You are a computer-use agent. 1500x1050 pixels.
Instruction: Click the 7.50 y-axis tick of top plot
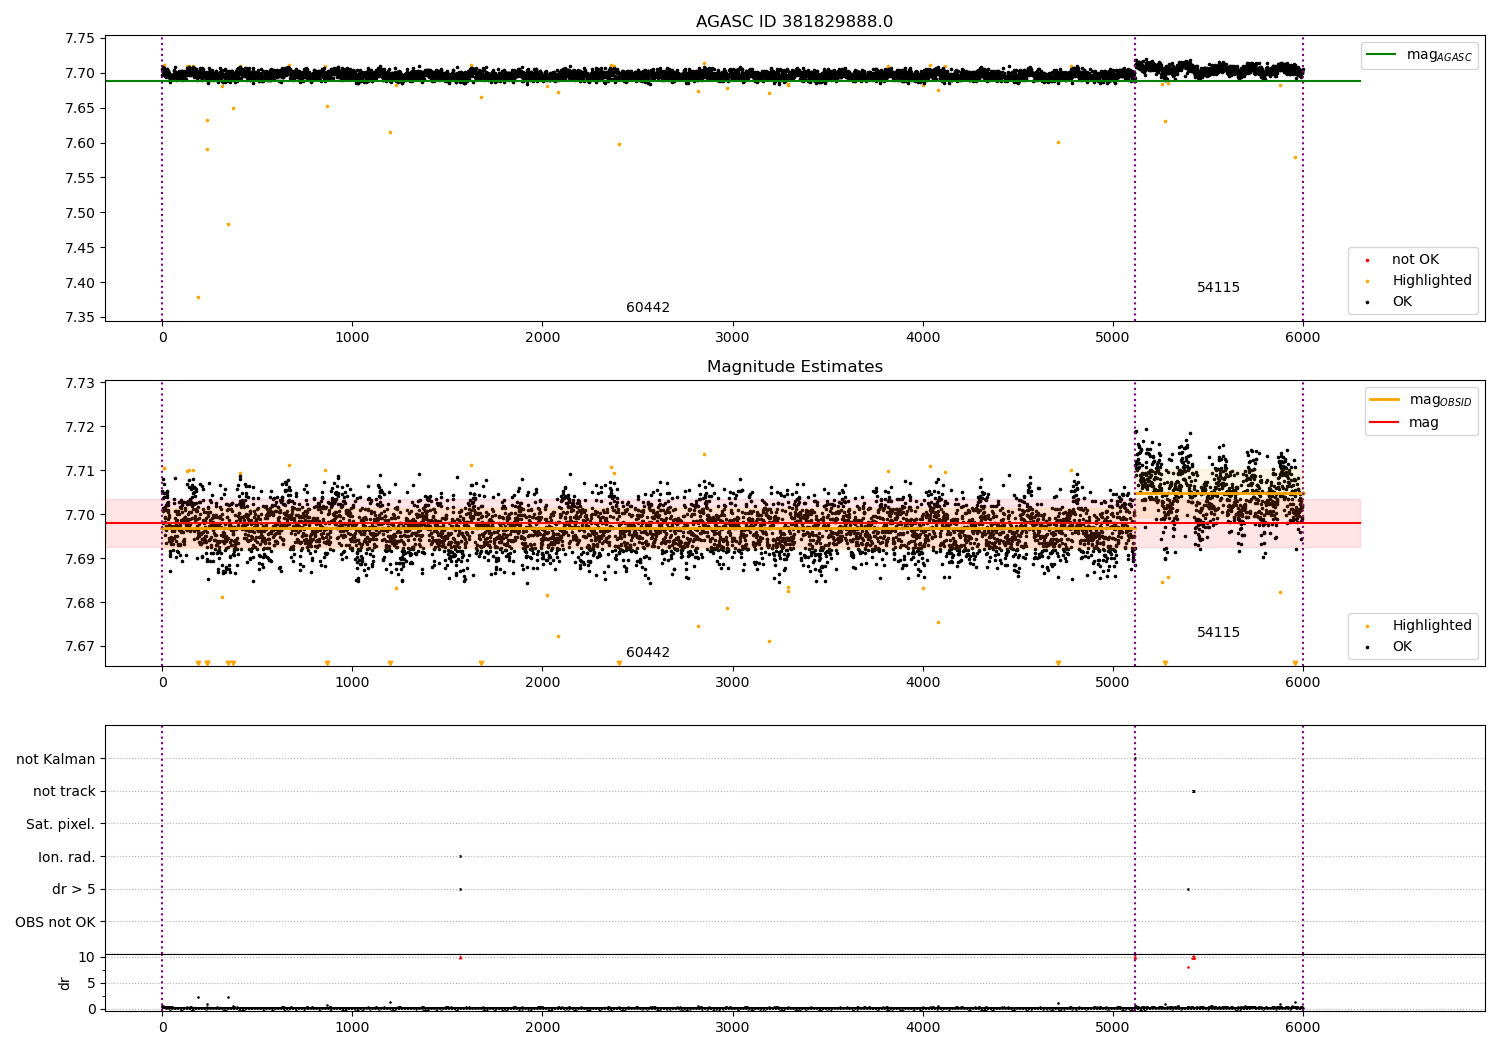(x=79, y=213)
